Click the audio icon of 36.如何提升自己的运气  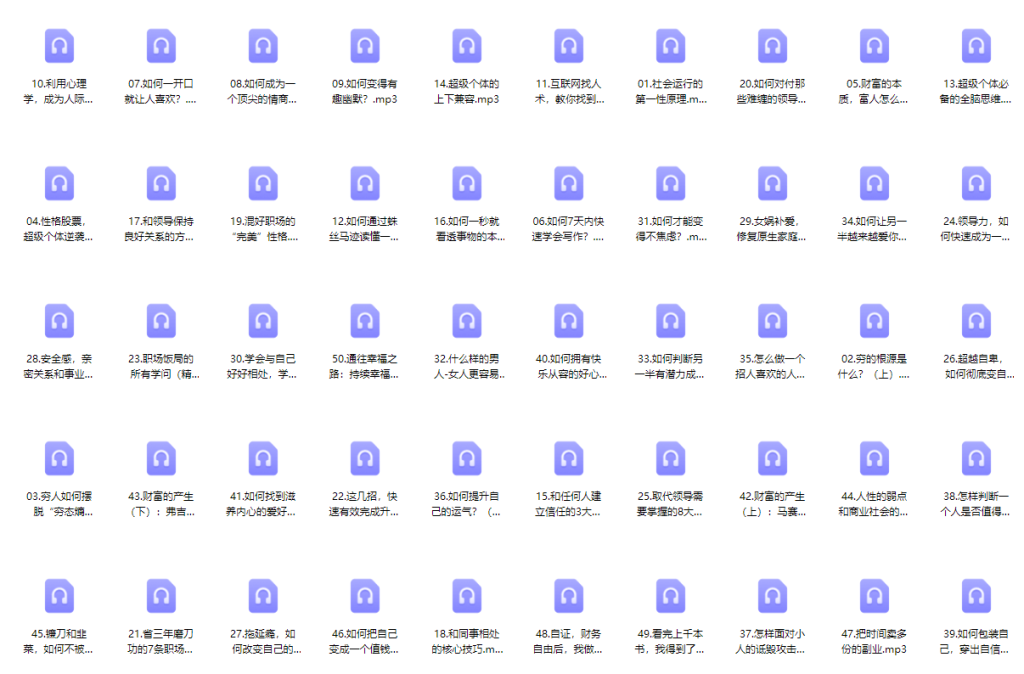tap(467, 458)
